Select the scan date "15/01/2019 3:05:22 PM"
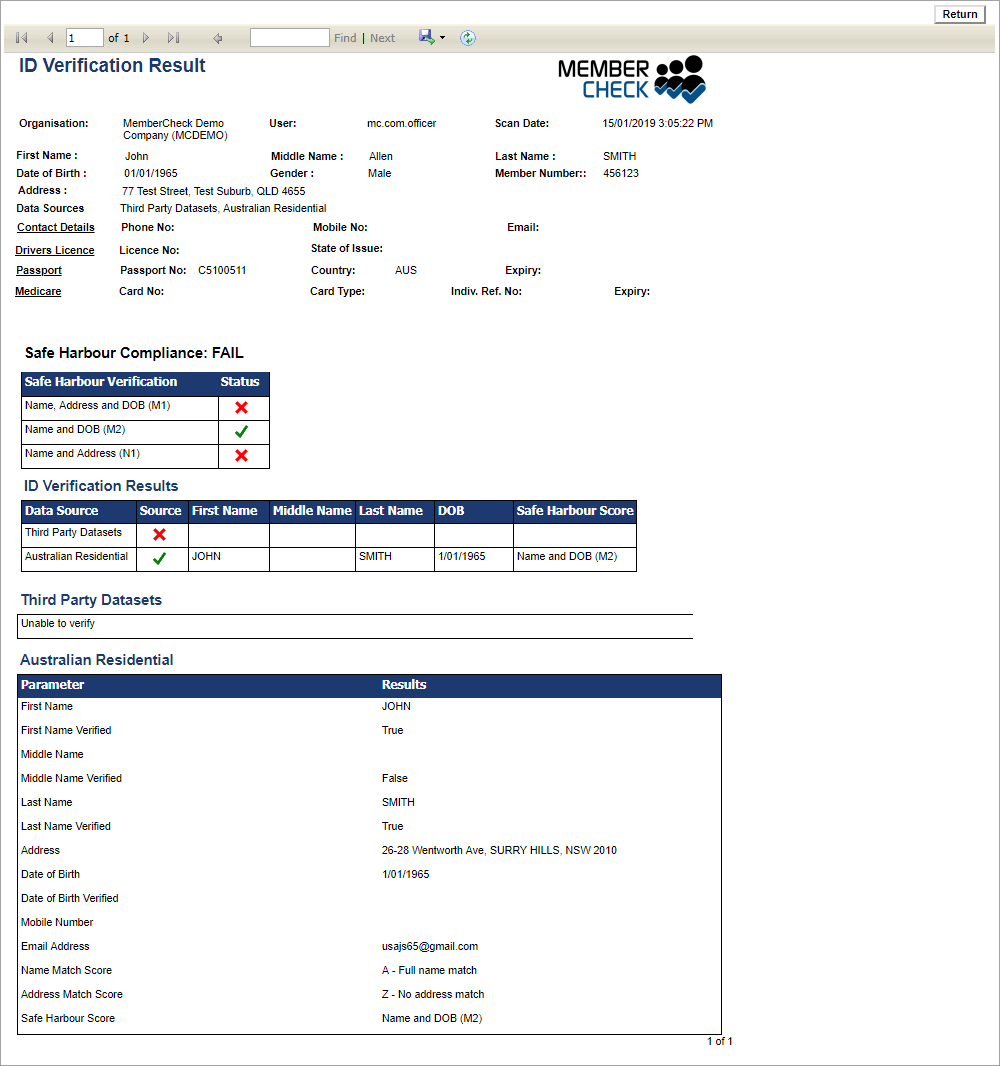Screen dimensions: 1000x1066 pos(657,123)
